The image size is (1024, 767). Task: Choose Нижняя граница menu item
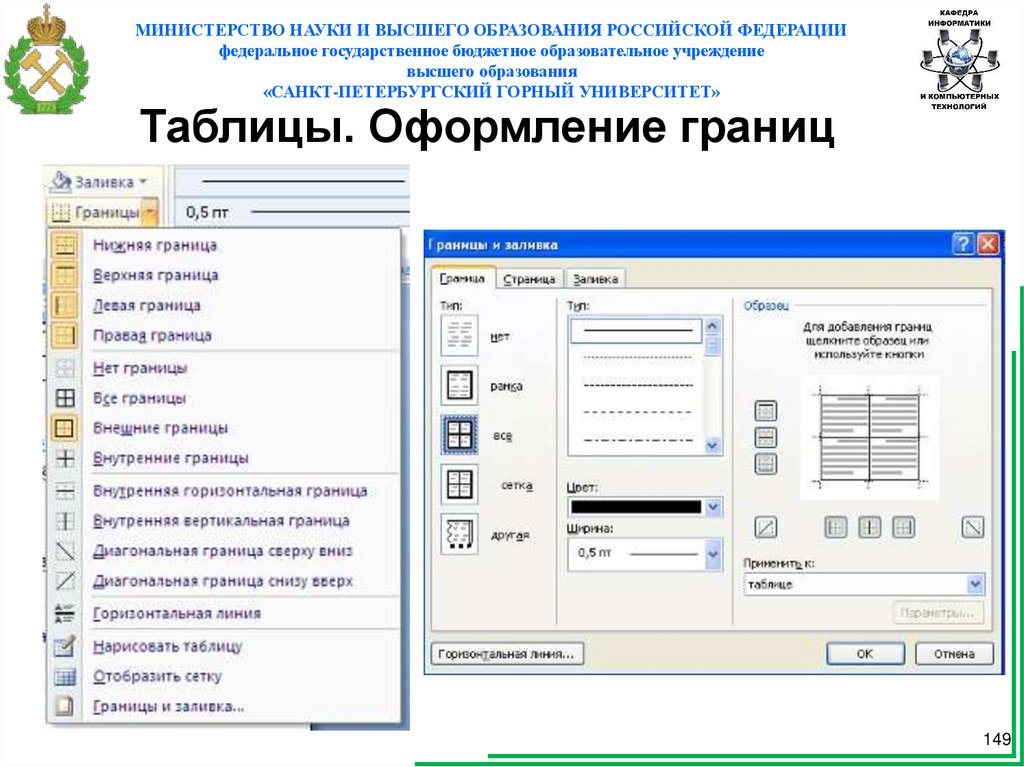[223, 246]
